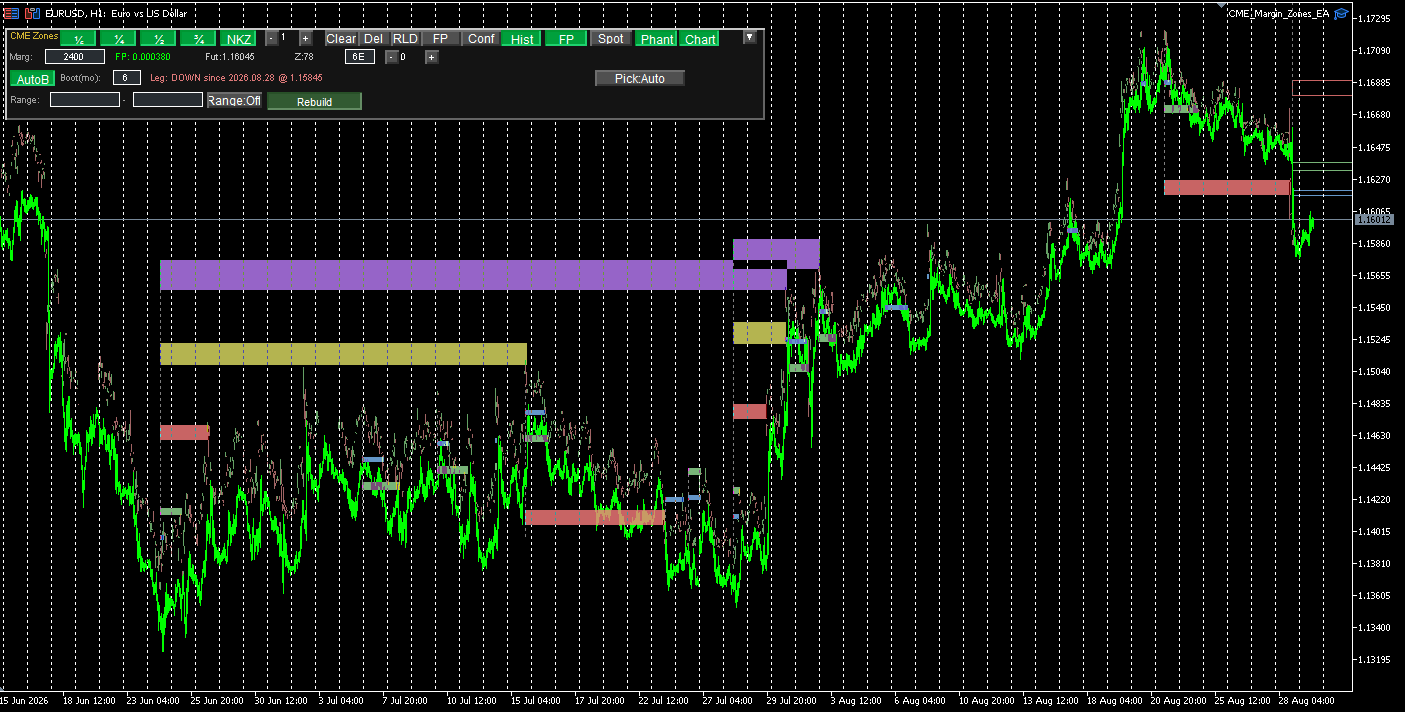Click the Del button
This screenshot has width=1405, height=712.
373,39
